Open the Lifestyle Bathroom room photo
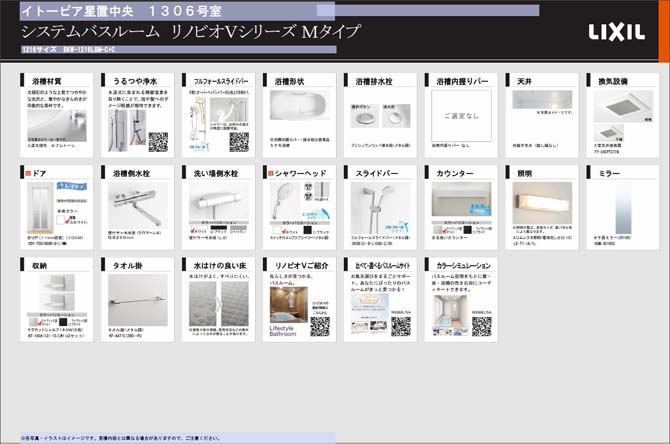The image size is (670, 444). 288,305
